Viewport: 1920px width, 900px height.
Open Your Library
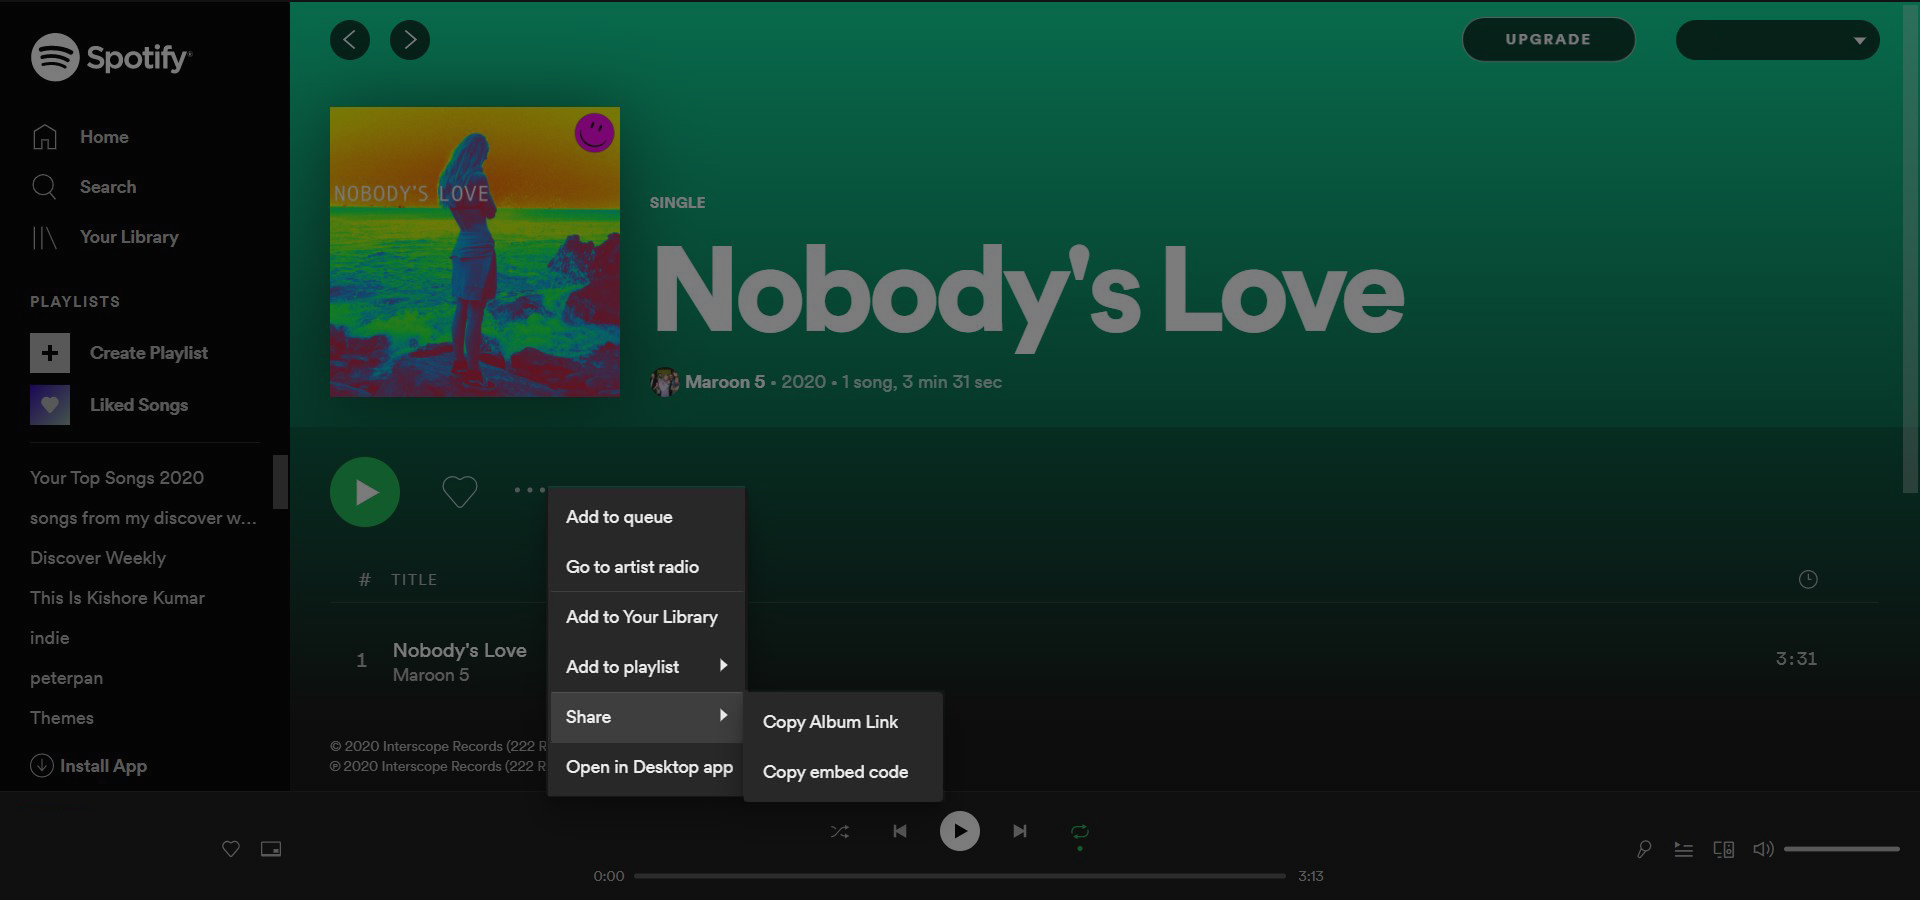[x=129, y=237]
